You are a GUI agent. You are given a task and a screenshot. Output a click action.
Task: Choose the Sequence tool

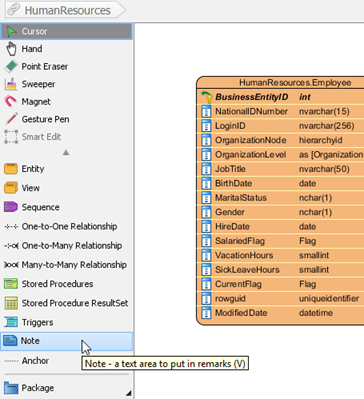(x=67, y=207)
